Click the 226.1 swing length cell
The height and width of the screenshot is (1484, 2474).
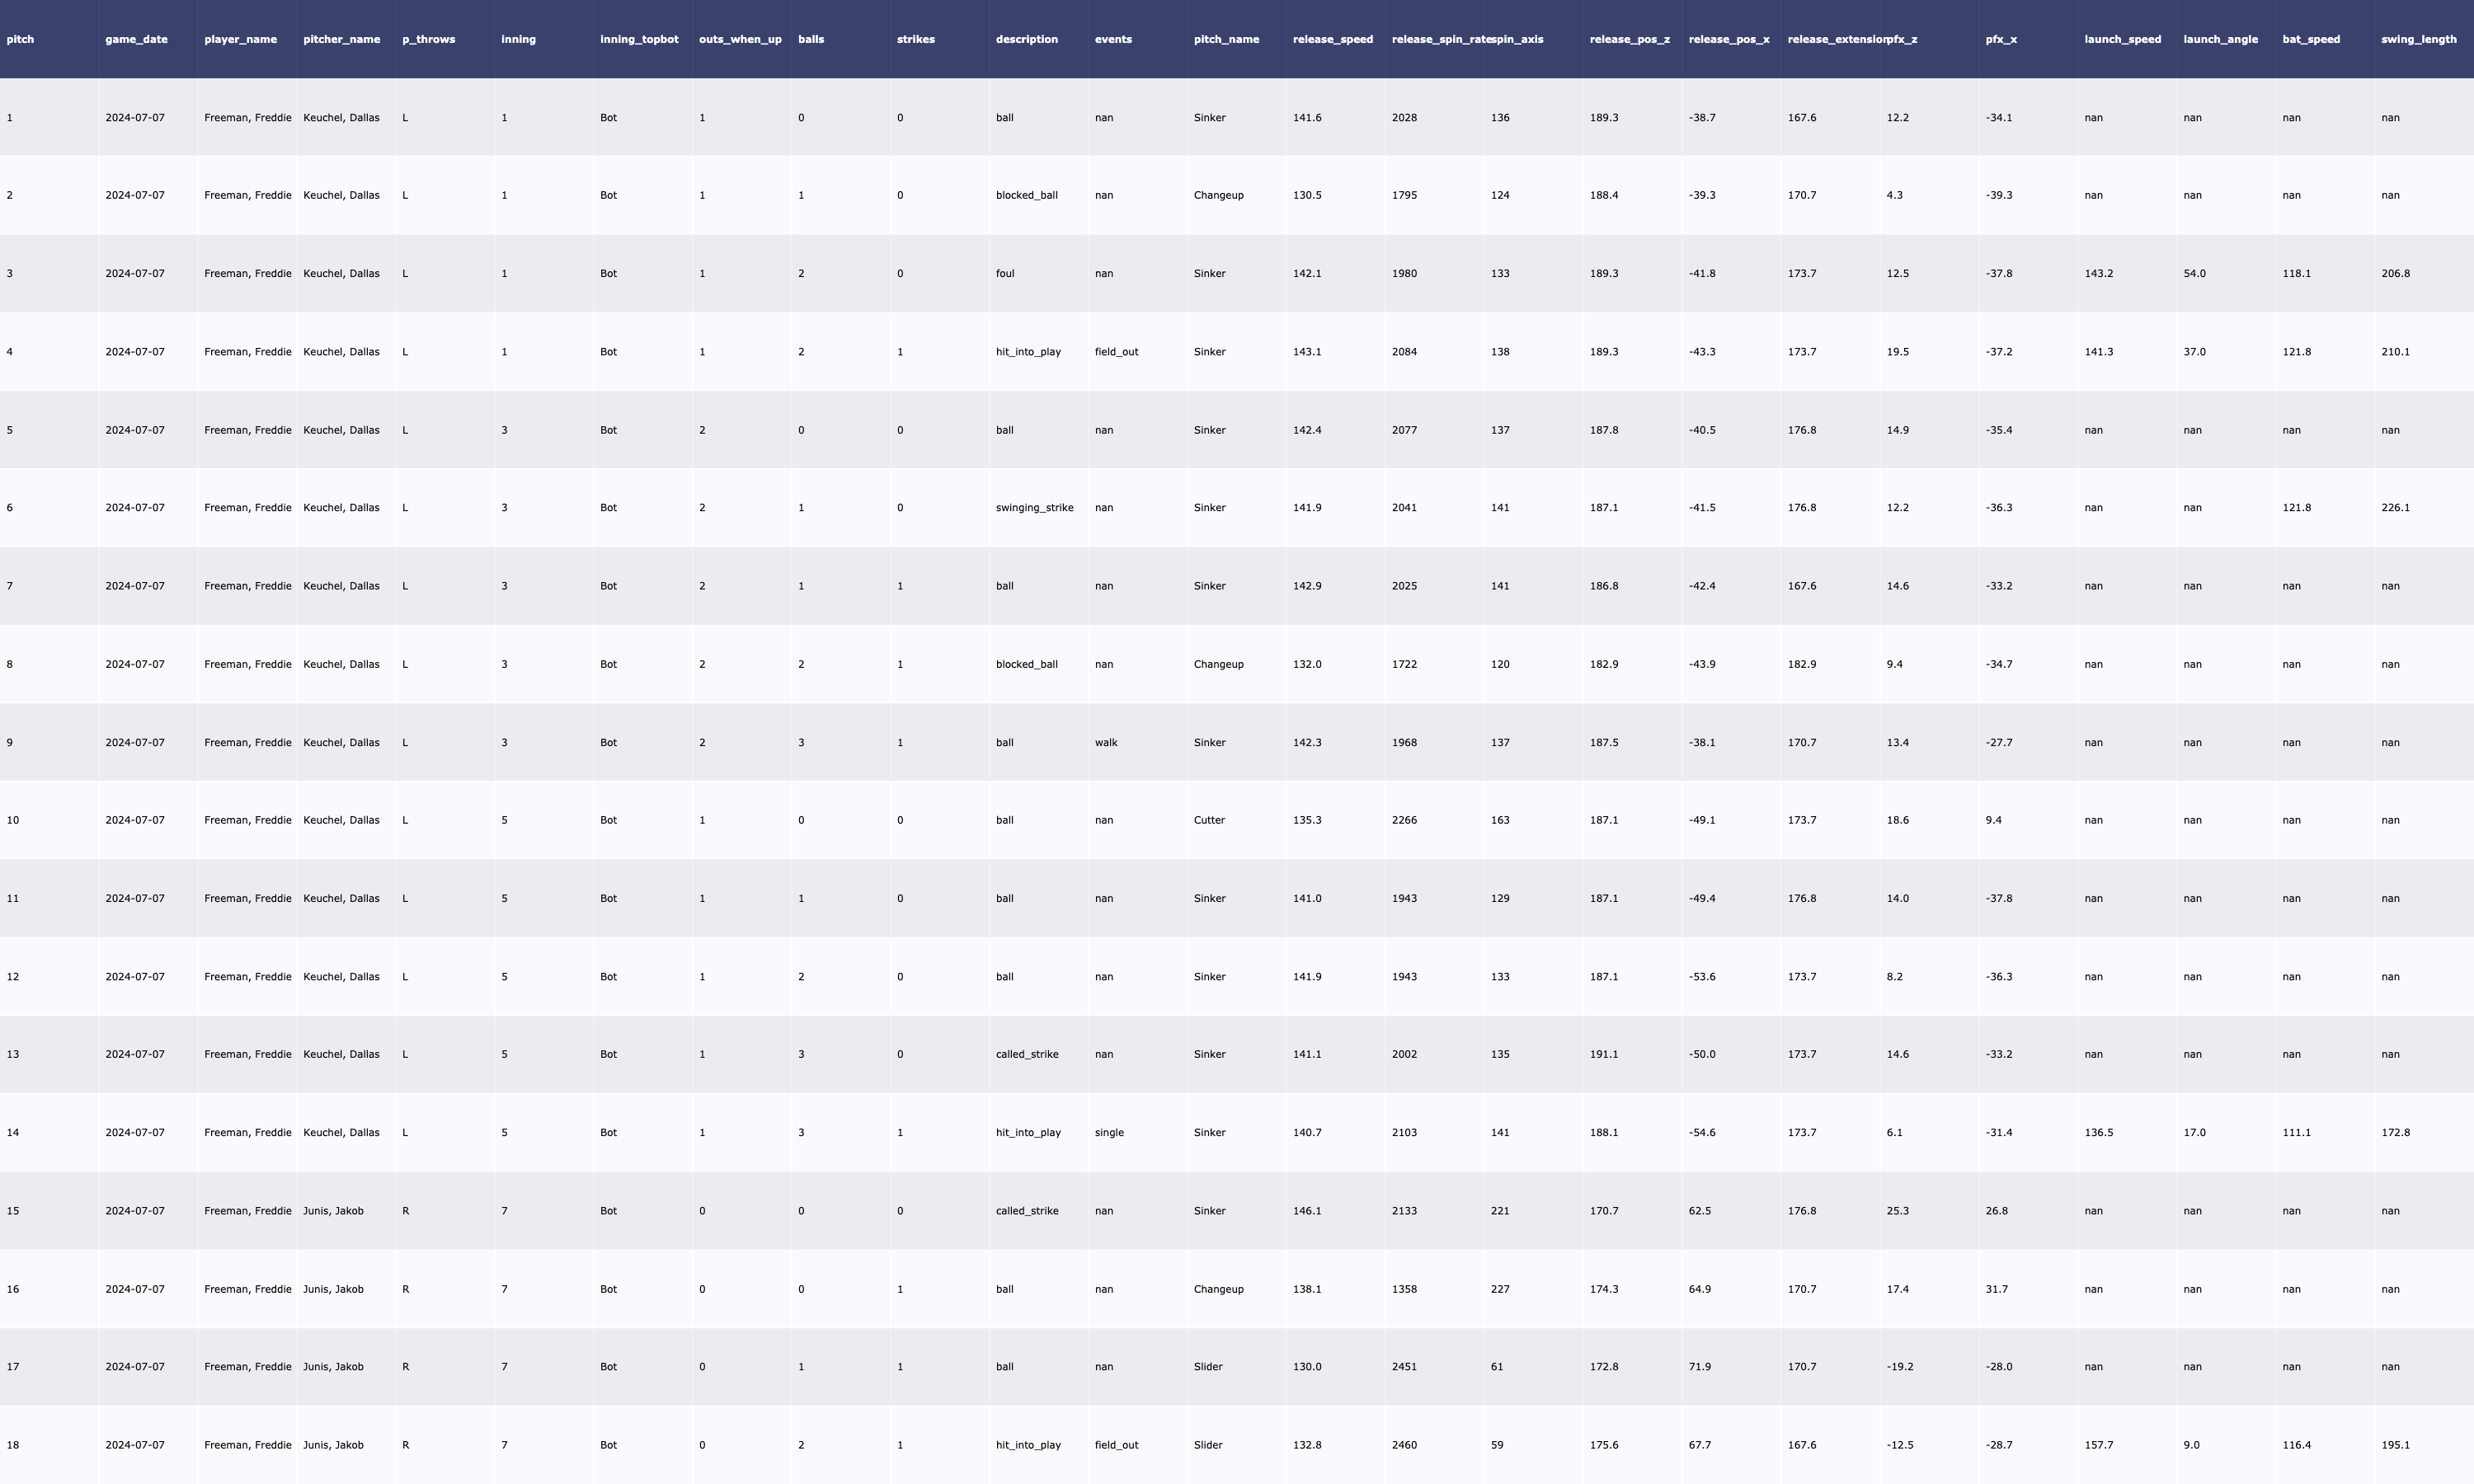coord(2395,508)
